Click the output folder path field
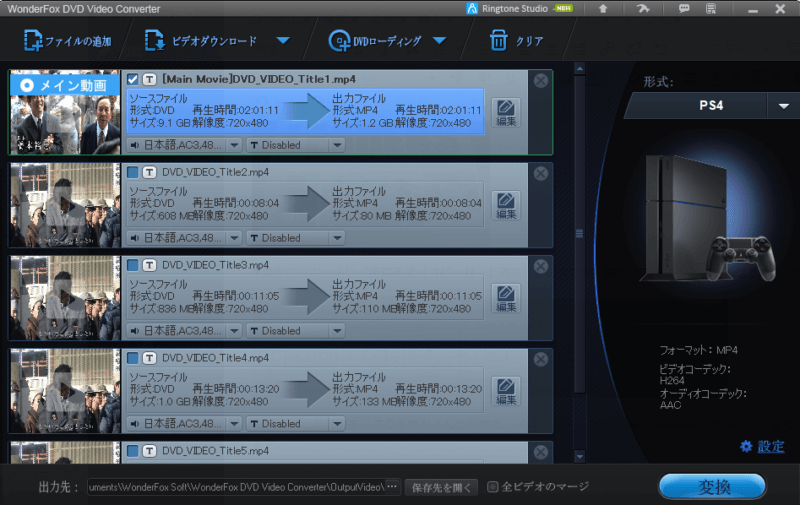The image size is (800, 505). (x=236, y=487)
